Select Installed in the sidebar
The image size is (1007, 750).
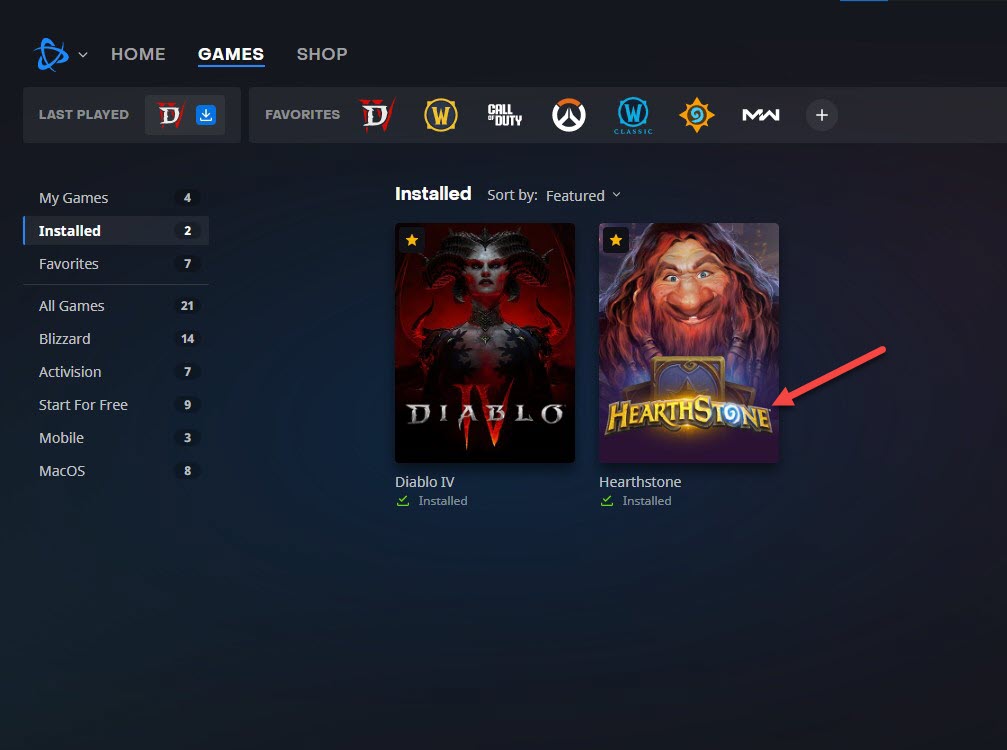point(116,231)
